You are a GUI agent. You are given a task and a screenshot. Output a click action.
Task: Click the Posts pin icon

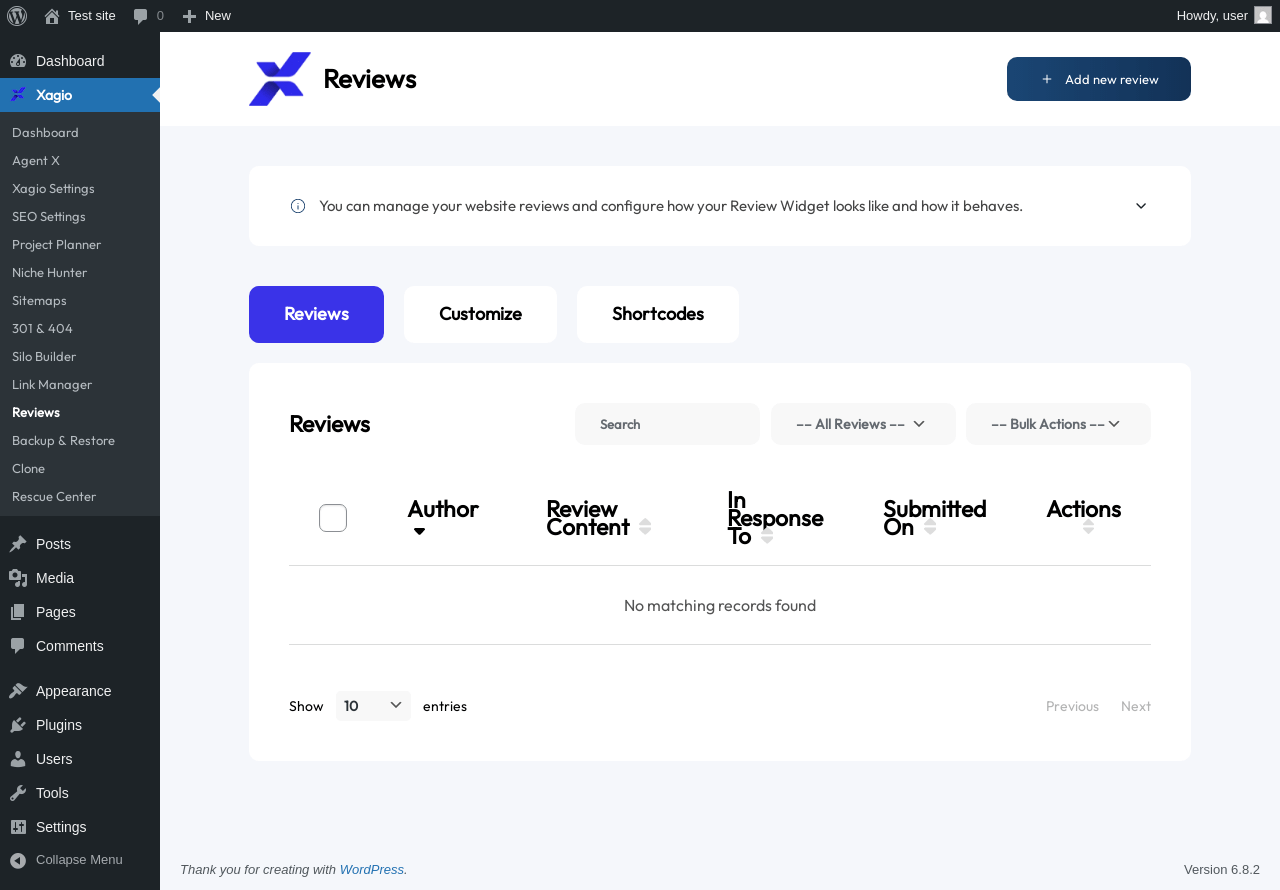(x=18, y=544)
